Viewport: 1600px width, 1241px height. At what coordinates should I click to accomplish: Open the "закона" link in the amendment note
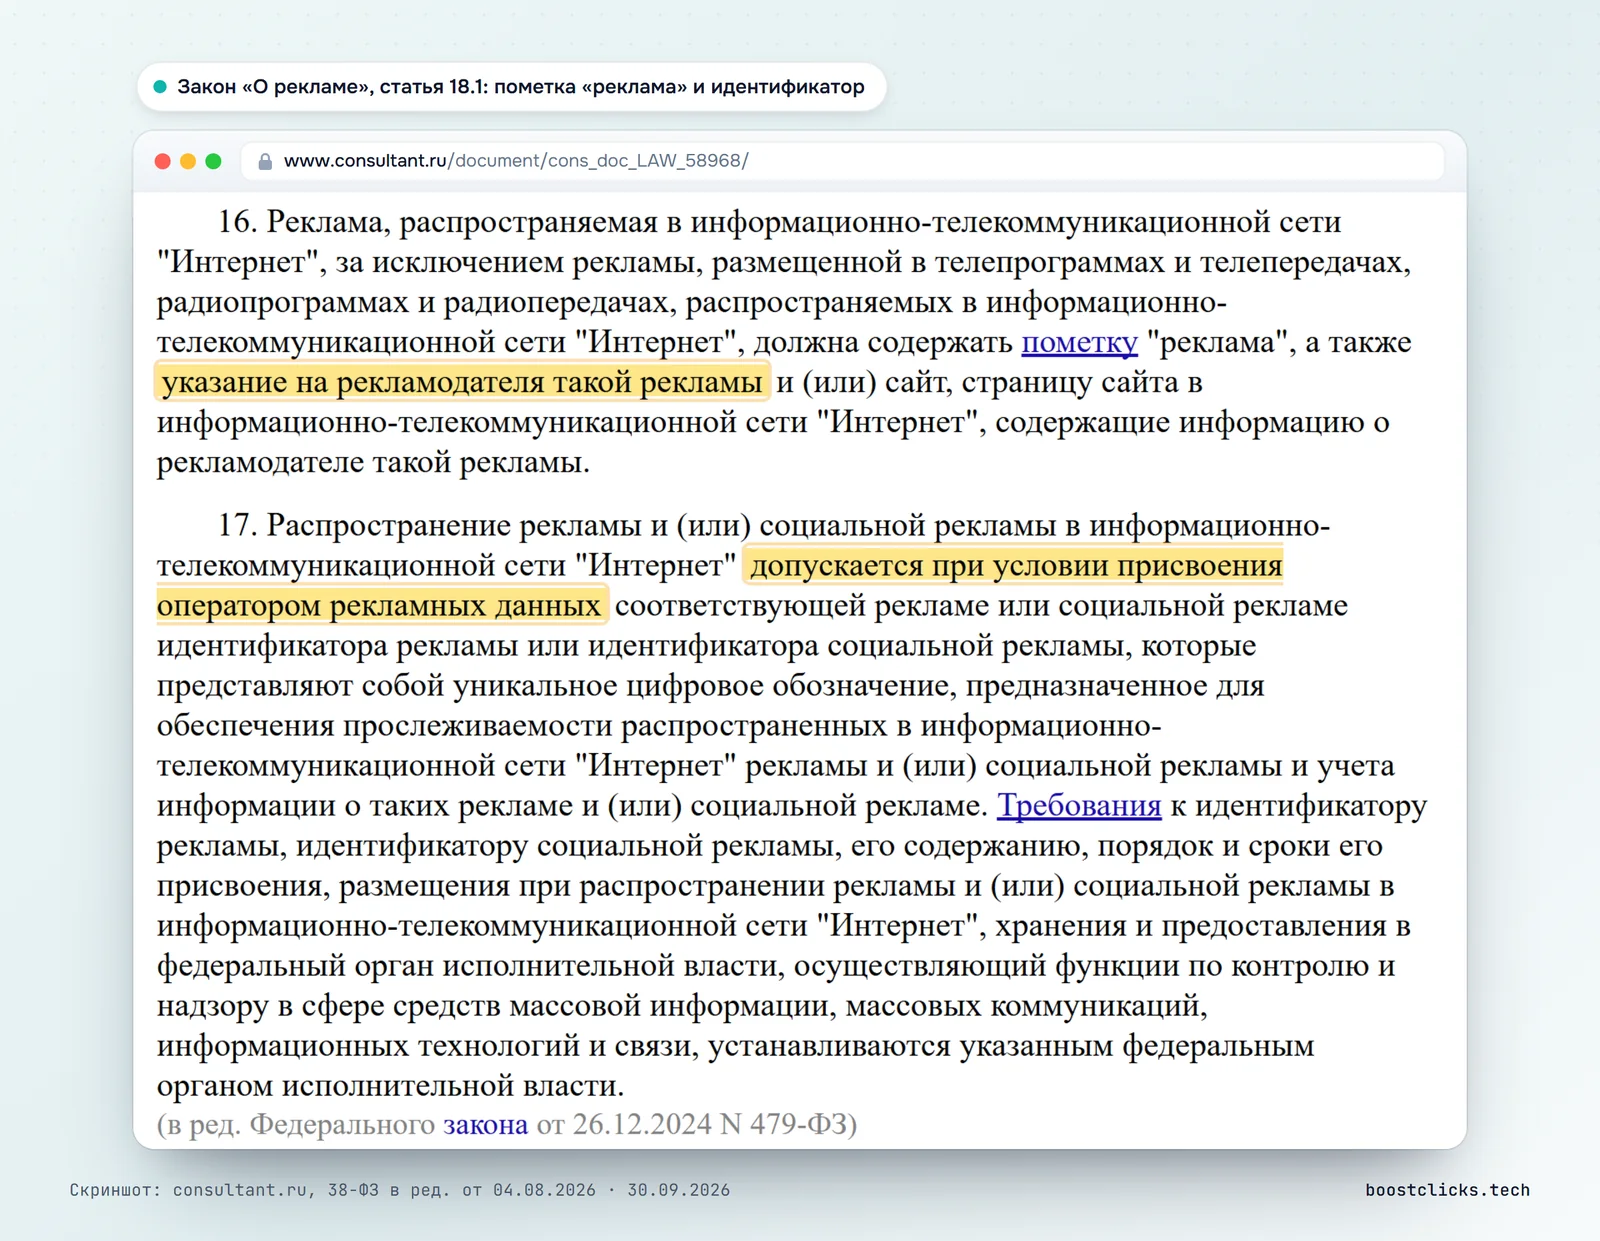(x=485, y=1125)
